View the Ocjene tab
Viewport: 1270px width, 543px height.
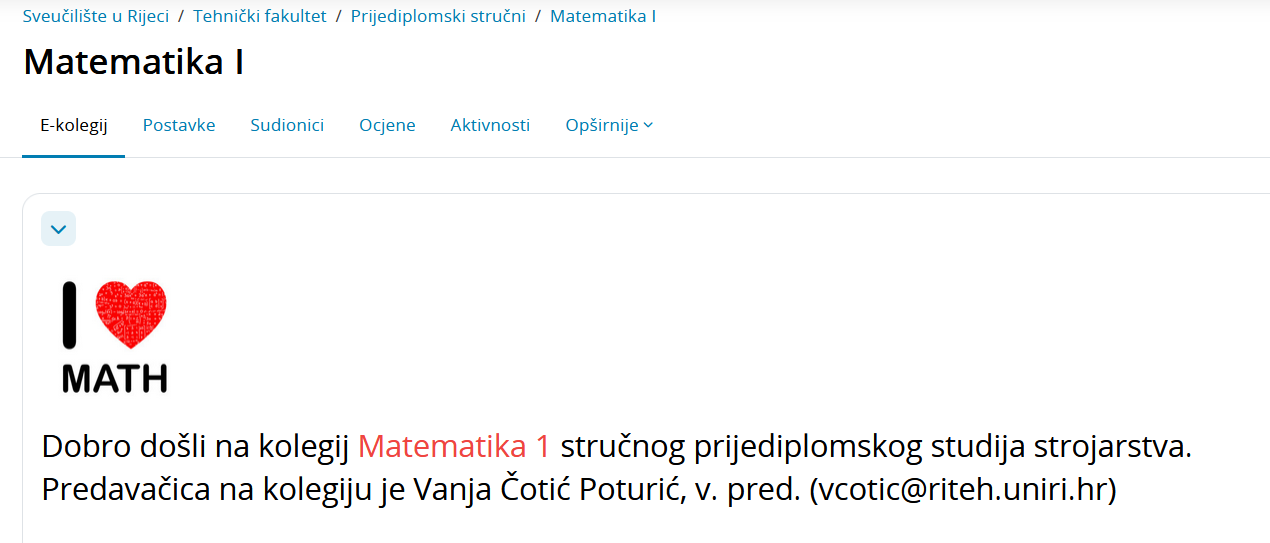click(x=387, y=126)
